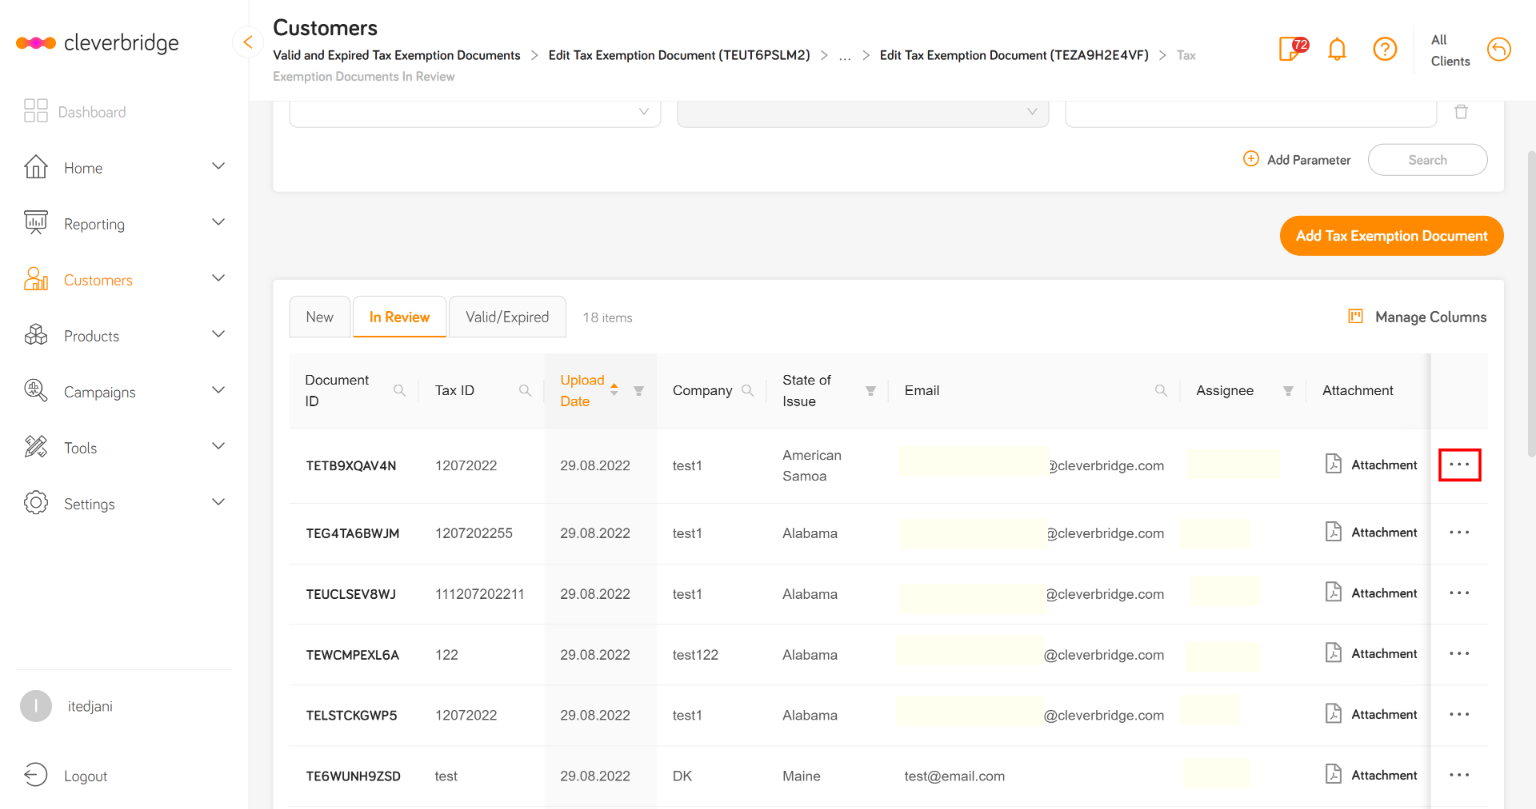Open row actions for TEWCMPEXL6A
The width and height of the screenshot is (1536, 809).
point(1460,654)
